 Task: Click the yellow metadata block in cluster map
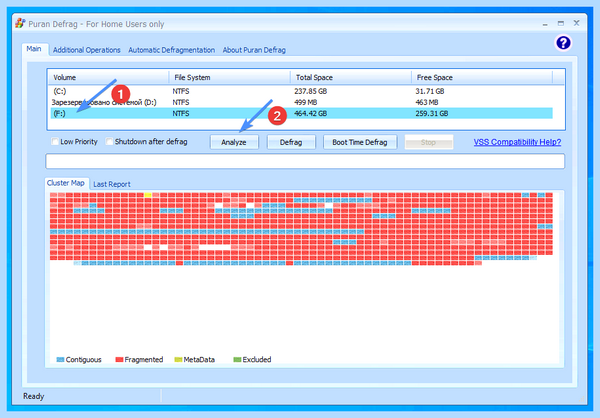click(x=148, y=195)
